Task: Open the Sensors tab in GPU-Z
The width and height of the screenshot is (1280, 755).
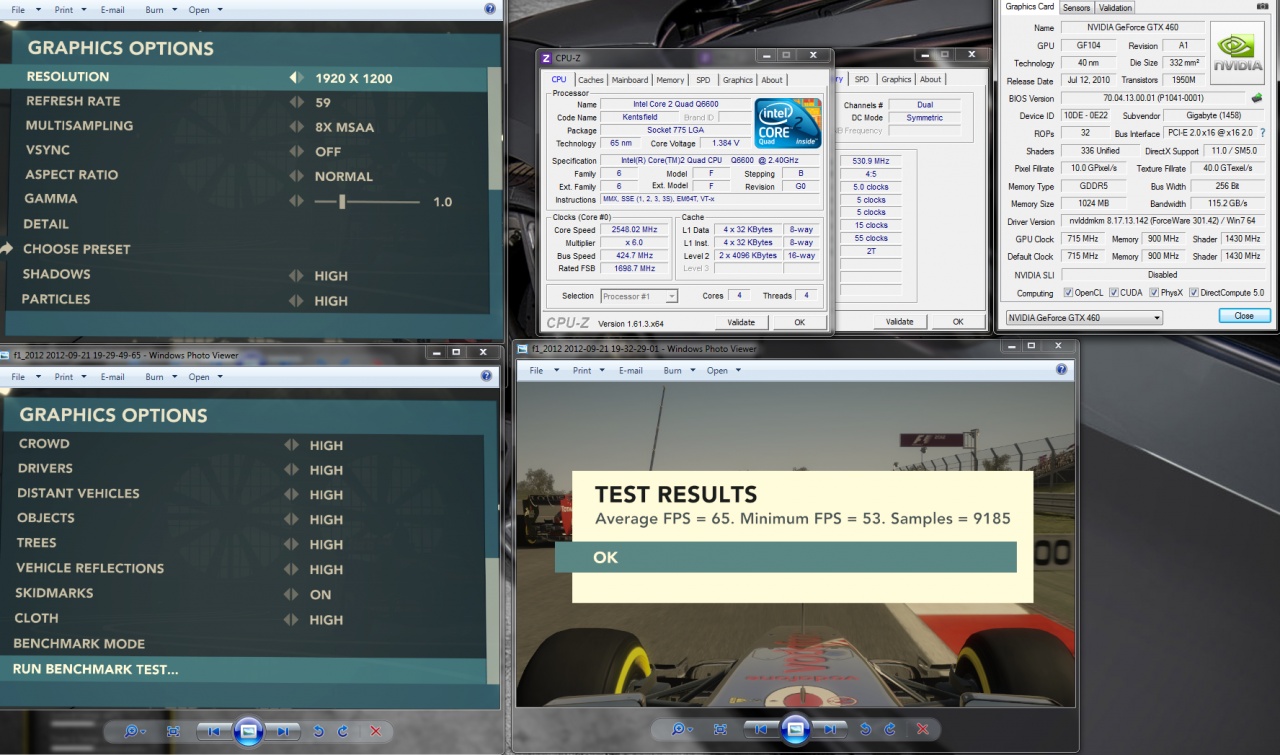Action: point(1076,8)
